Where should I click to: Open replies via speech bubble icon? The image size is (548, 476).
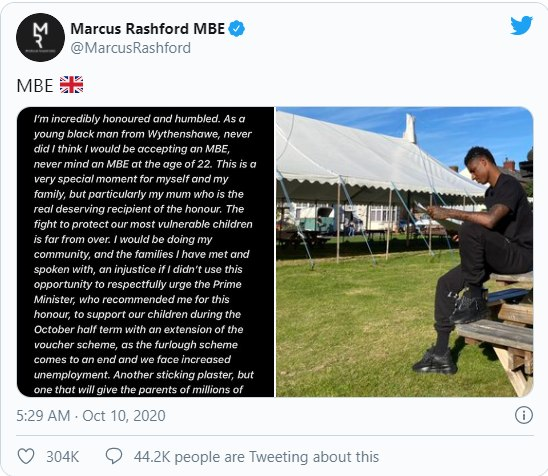(x=114, y=456)
